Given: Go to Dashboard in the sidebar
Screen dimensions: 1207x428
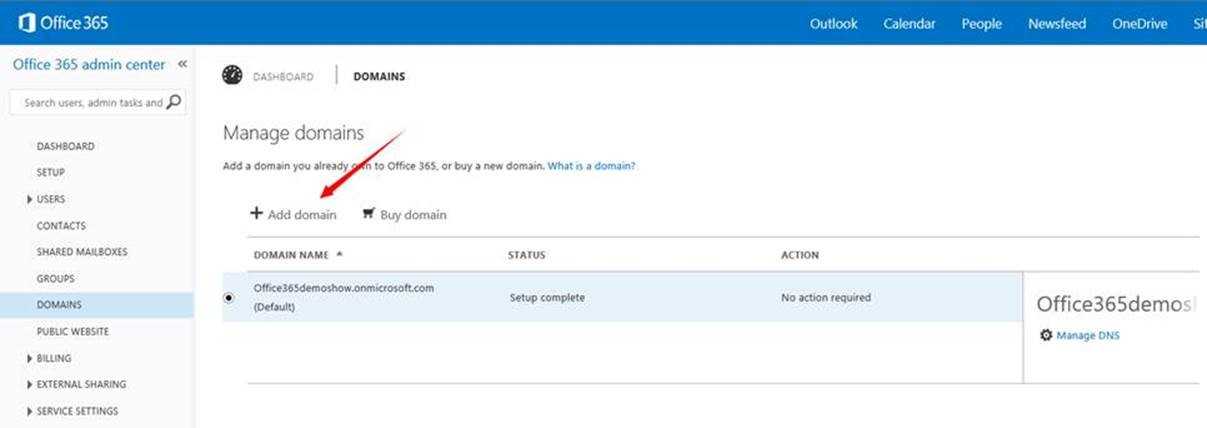Looking at the screenshot, I should point(66,146).
